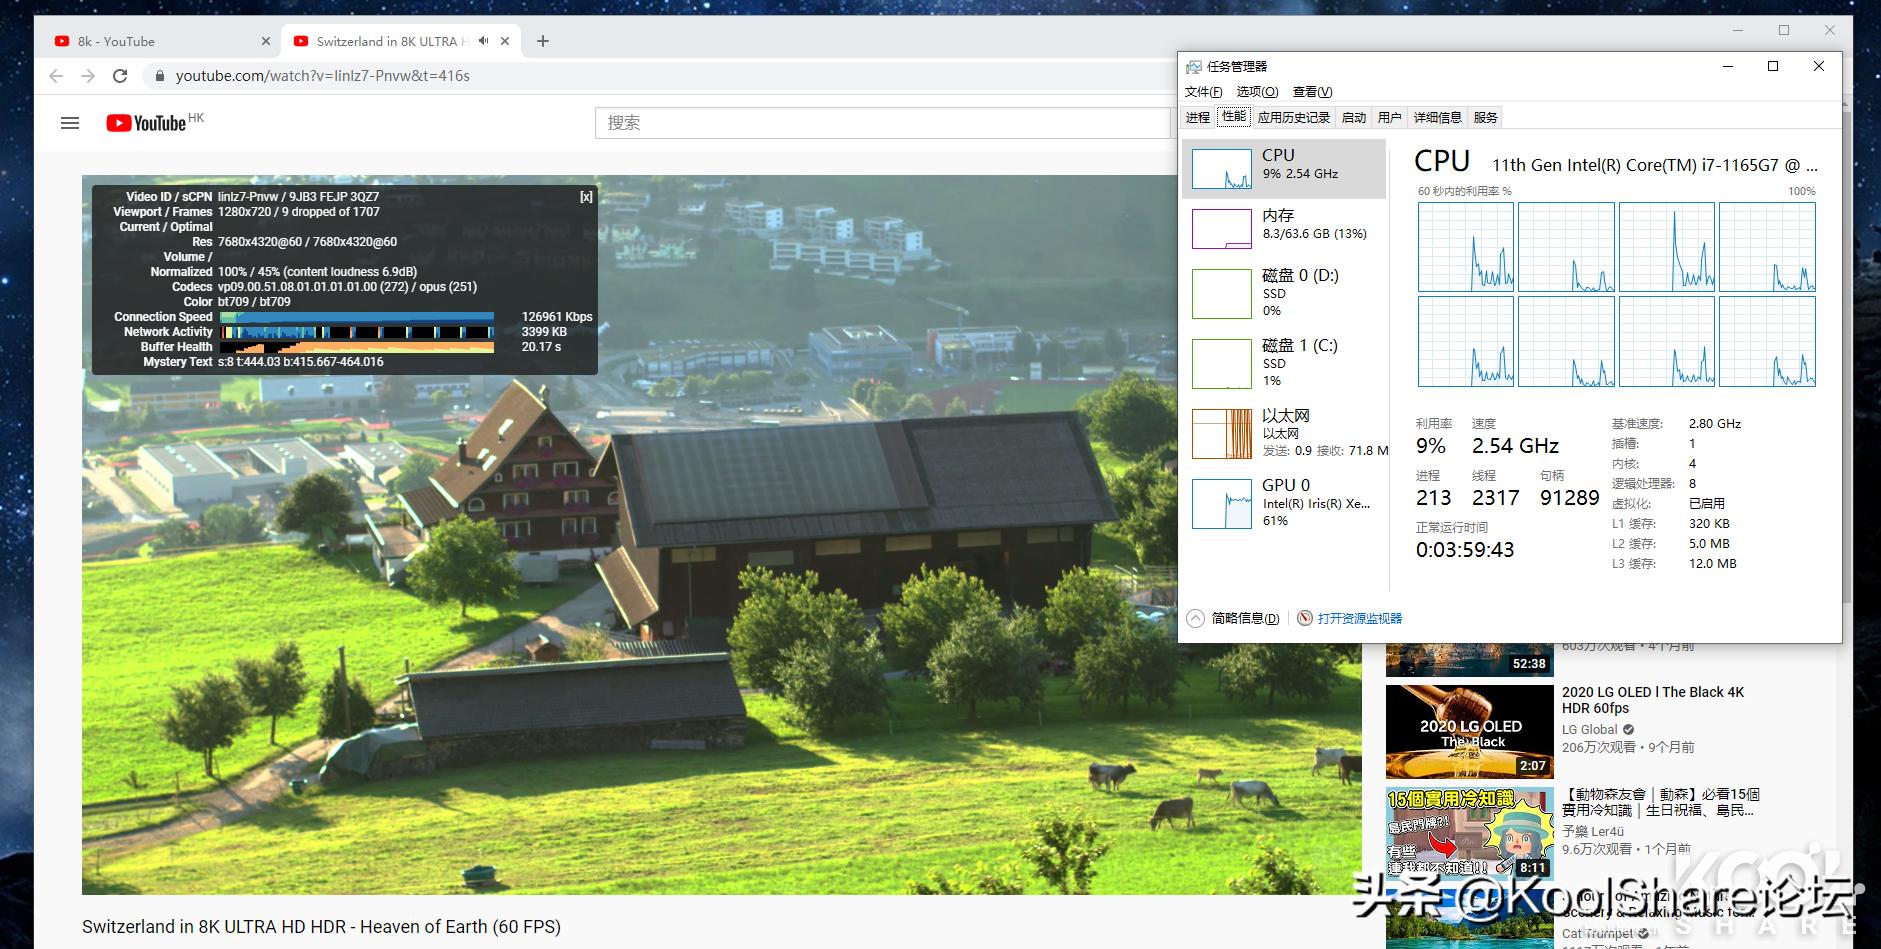
Task: Maximize the Chrome window
Action: (x=1783, y=31)
